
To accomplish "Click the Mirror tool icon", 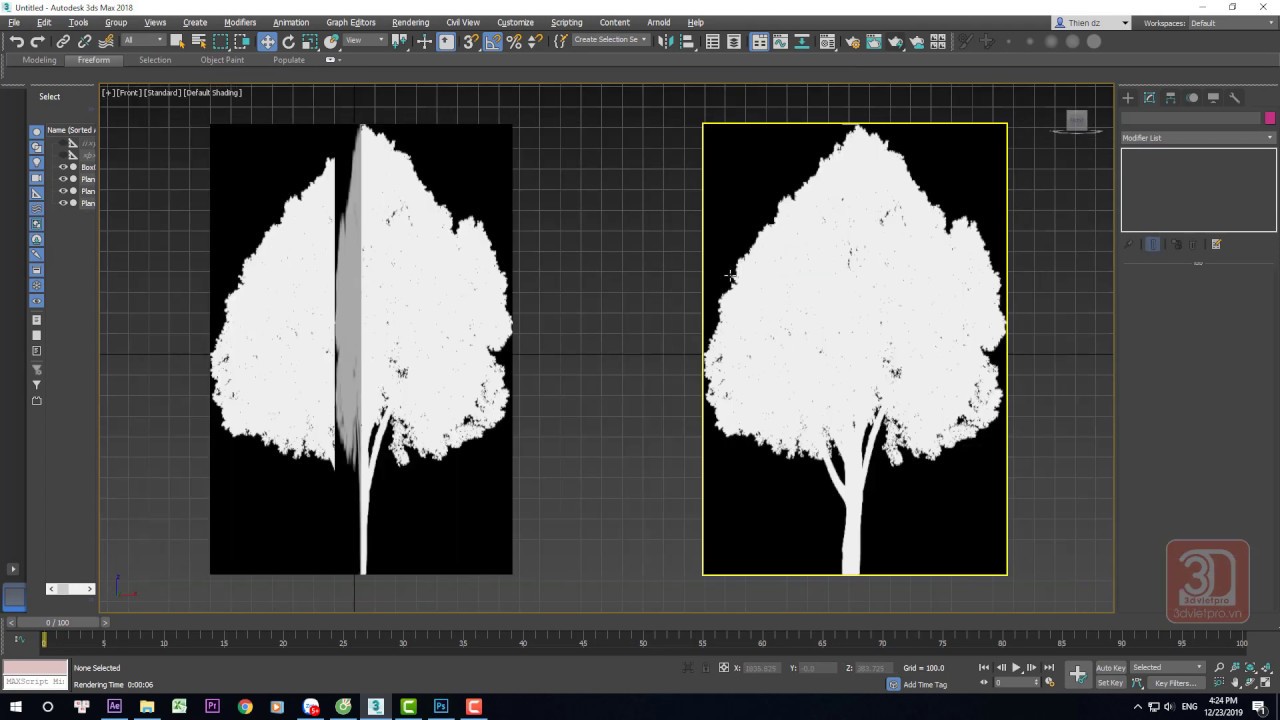I will pyautogui.click(x=666, y=41).
